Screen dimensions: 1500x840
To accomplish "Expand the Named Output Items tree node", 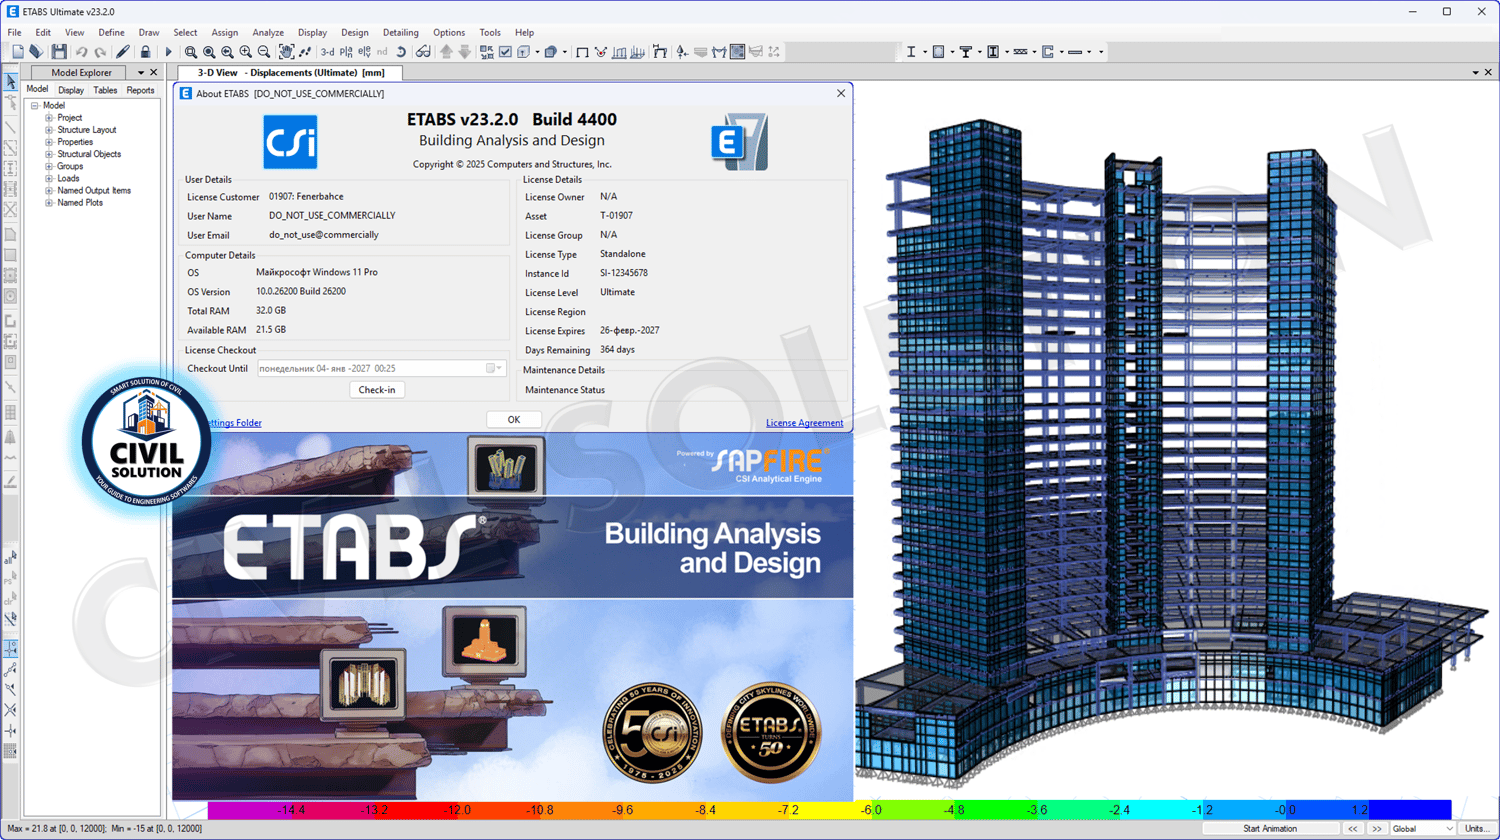I will (x=49, y=190).
